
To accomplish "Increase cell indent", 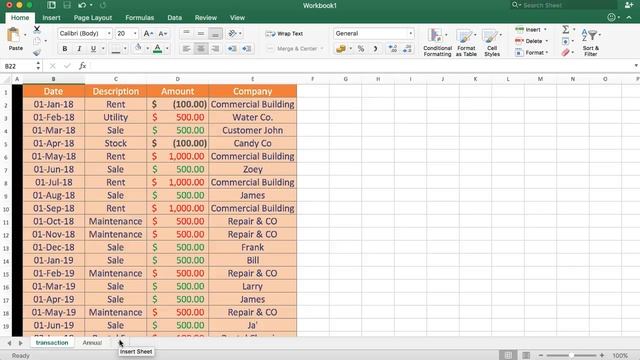I will 247,49.
